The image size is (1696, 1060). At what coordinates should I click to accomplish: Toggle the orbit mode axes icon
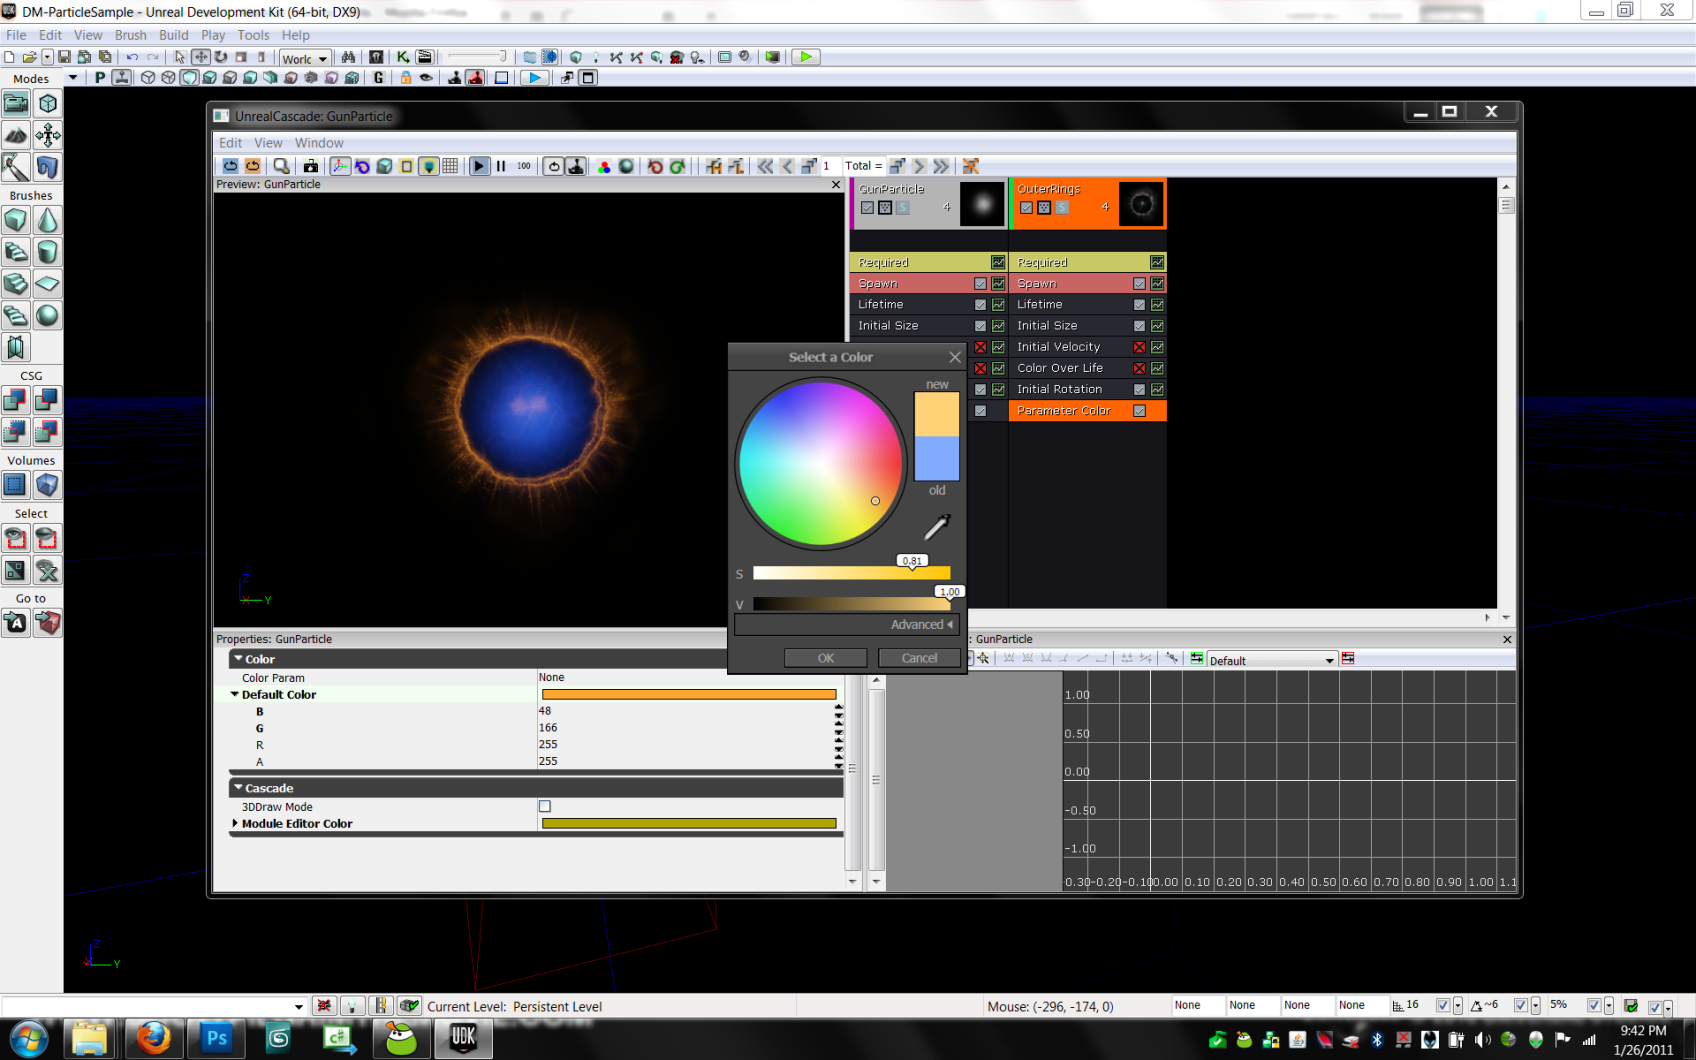341,166
